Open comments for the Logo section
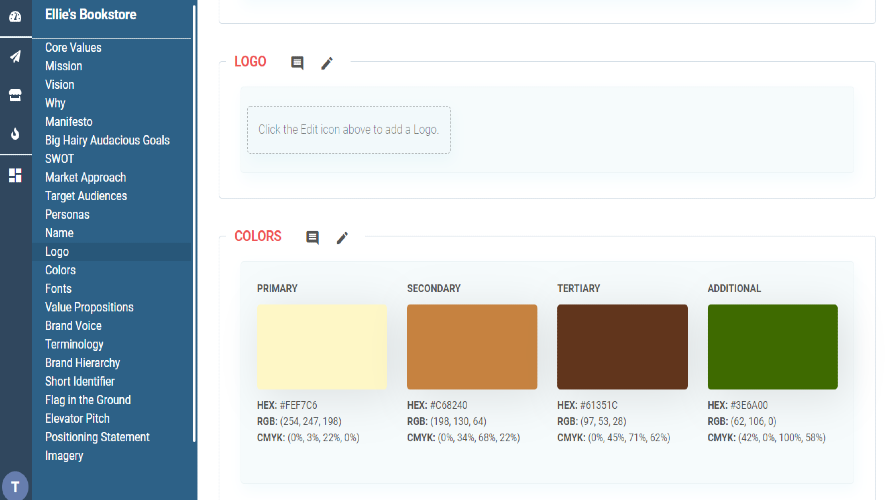This screenshot has width=890, height=500. [297, 63]
